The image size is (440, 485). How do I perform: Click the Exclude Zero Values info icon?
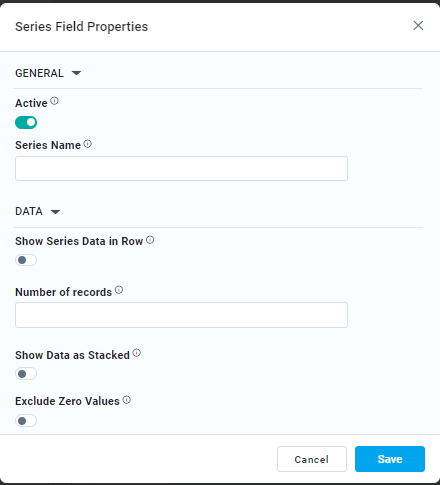127,400
